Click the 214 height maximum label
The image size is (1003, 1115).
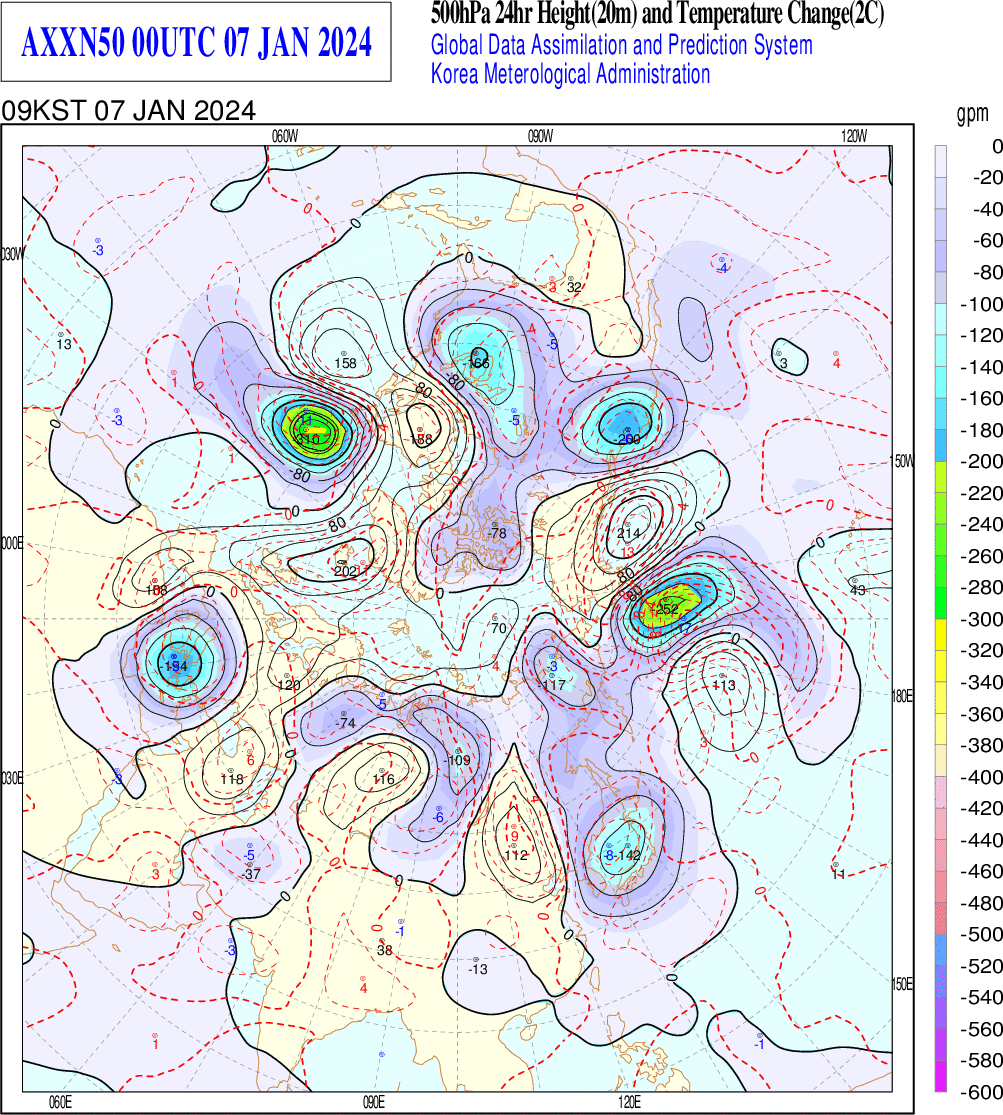click(628, 533)
